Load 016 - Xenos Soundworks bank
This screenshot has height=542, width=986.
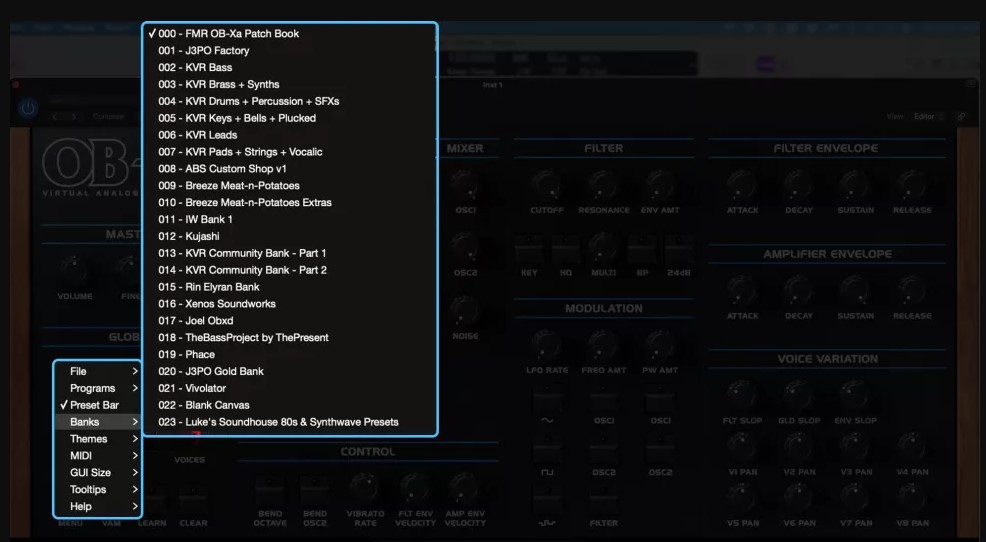click(290, 304)
